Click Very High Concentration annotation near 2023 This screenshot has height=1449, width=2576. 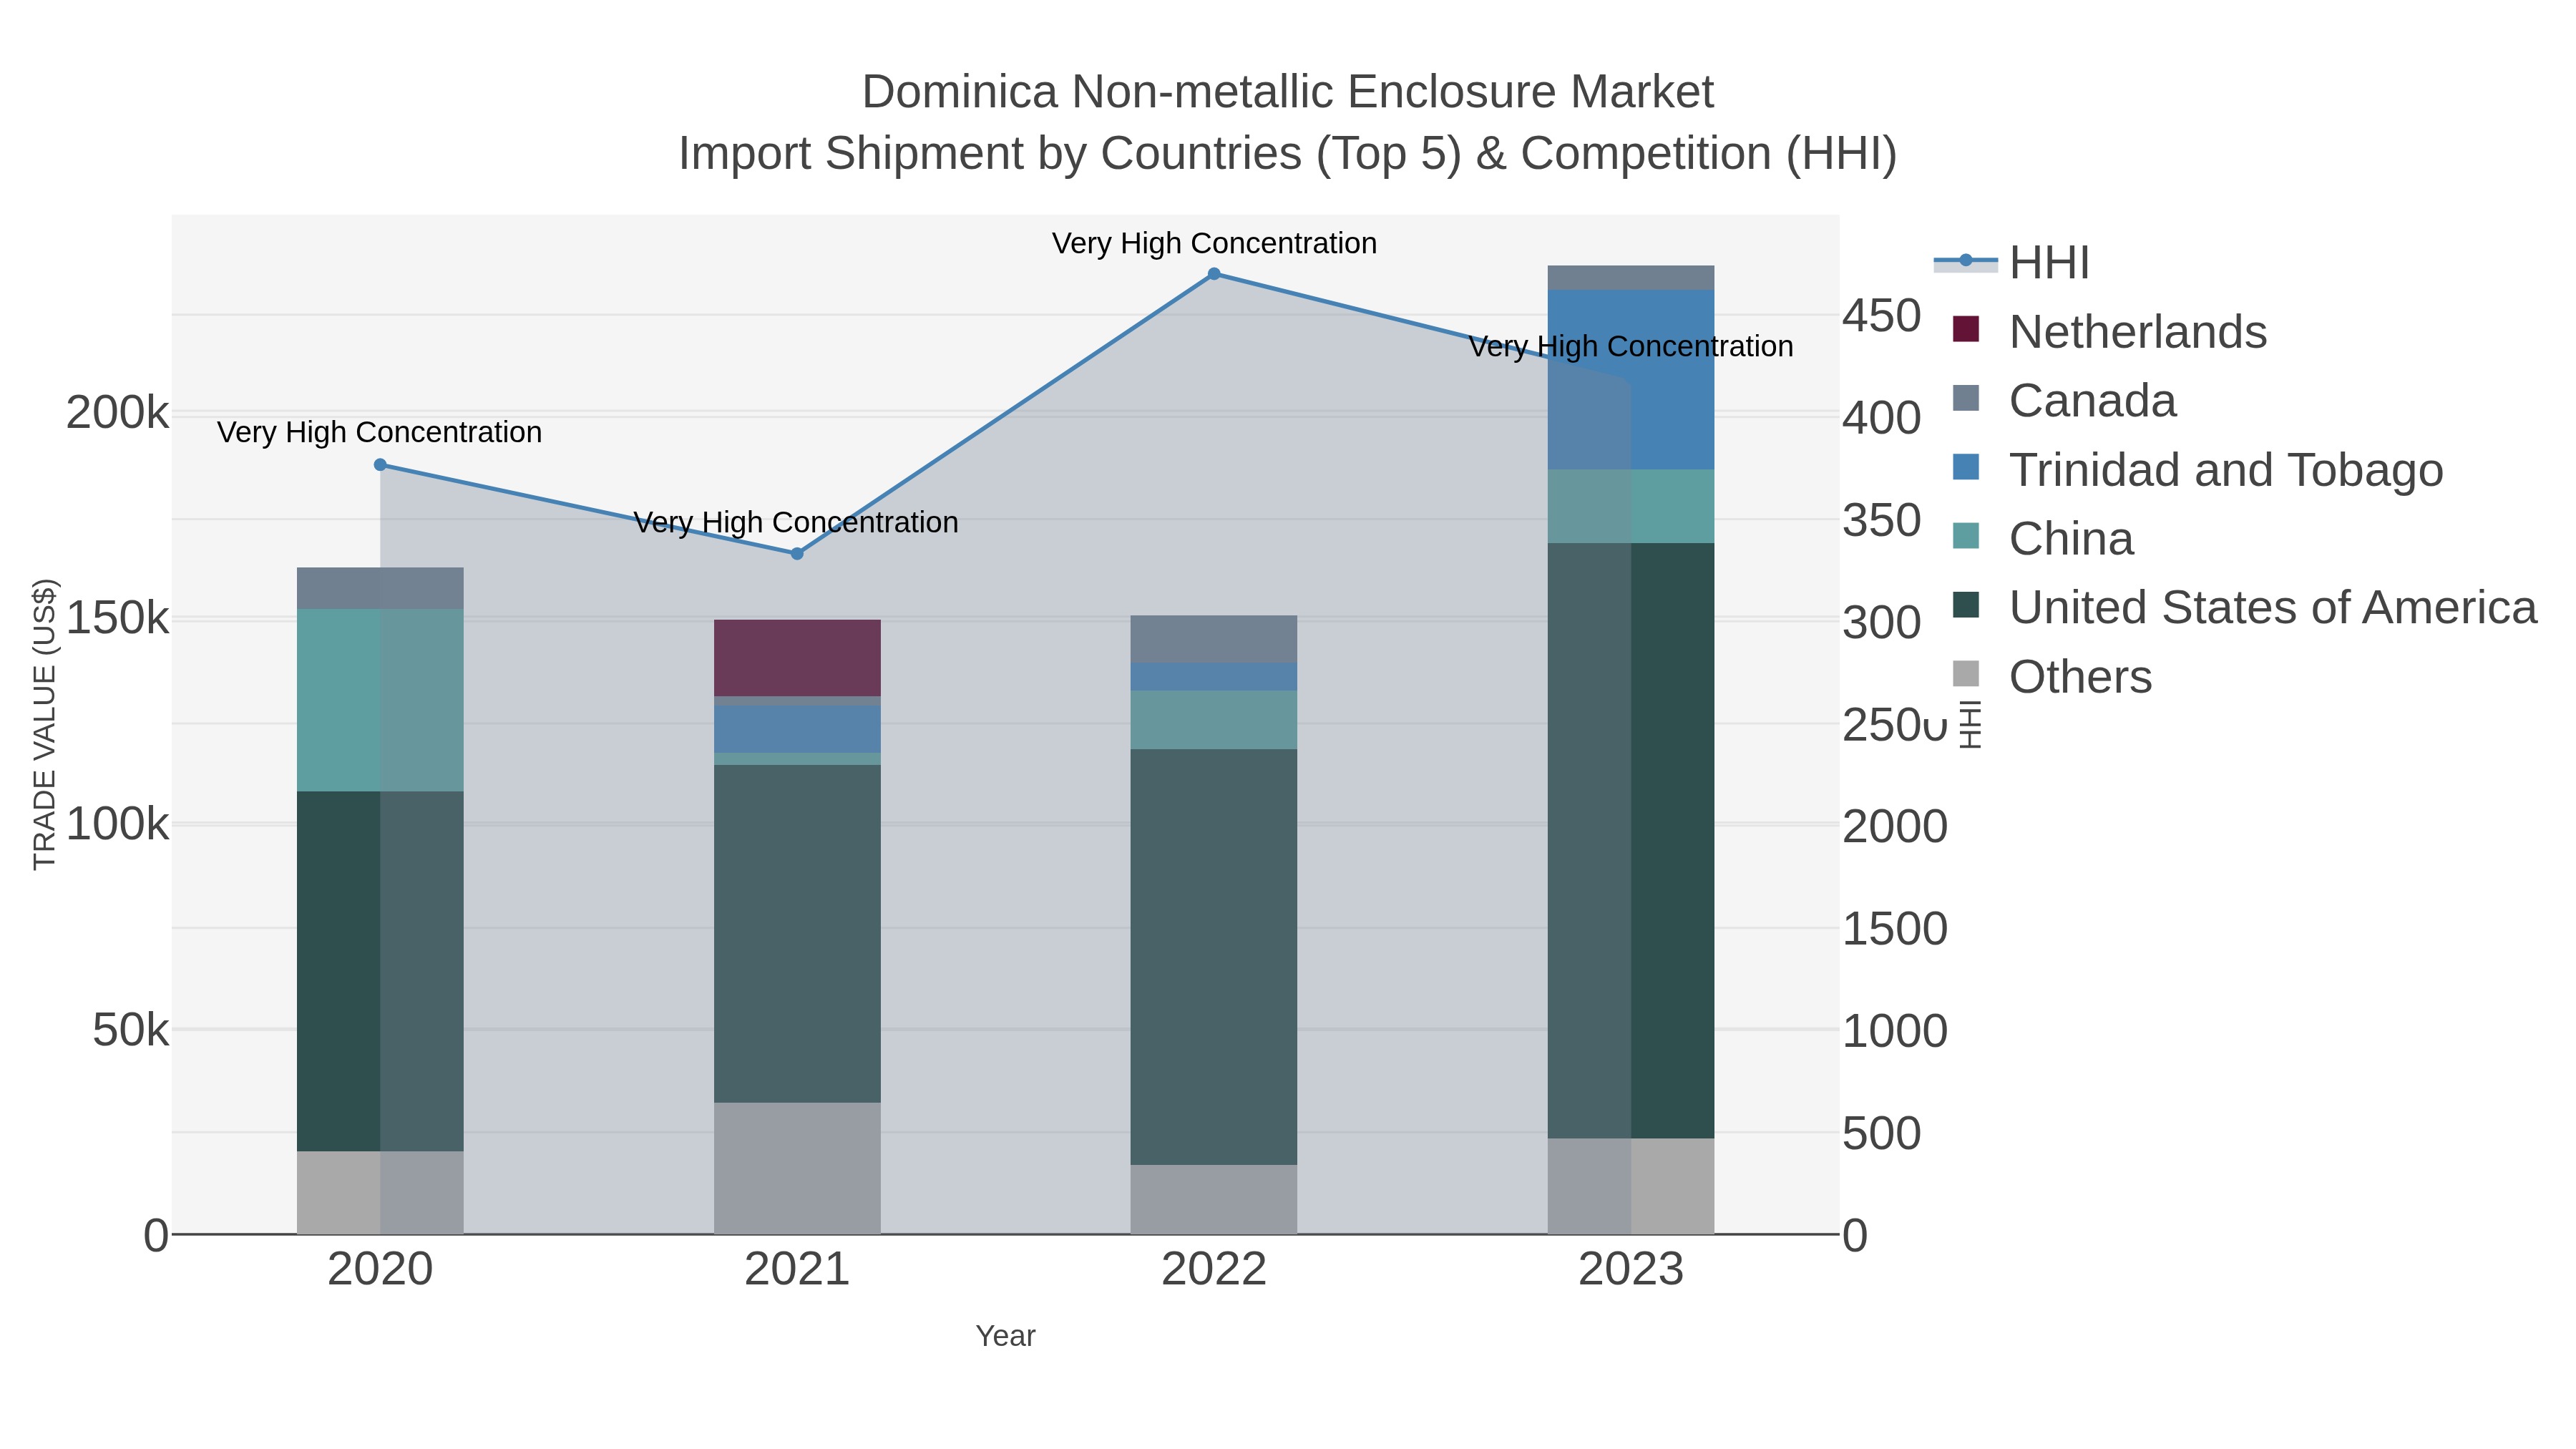[1631, 346]
